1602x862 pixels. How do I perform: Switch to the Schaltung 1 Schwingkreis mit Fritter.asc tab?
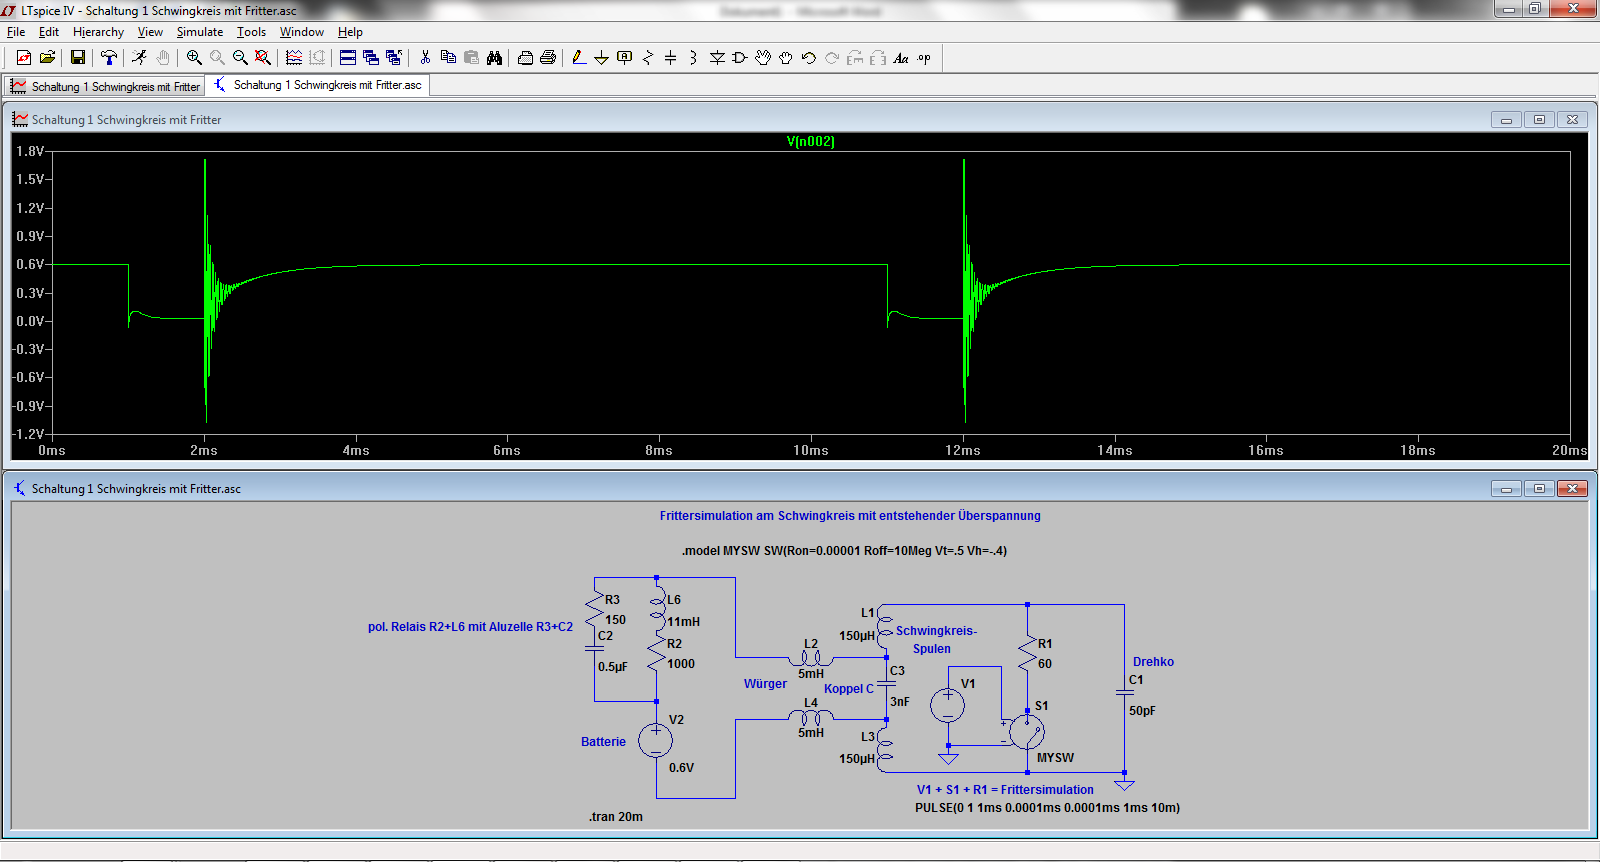[x=318, y=85]
